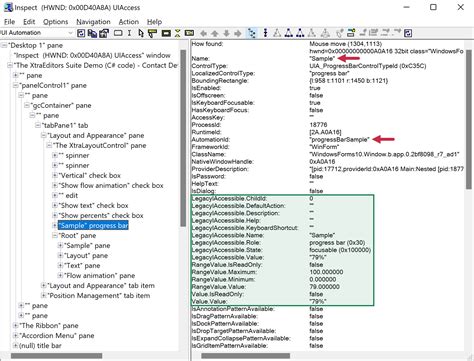Expand the "Show percents" check box node
The height and width of the screenshot is (361, 474).
(x=55, y=215)
